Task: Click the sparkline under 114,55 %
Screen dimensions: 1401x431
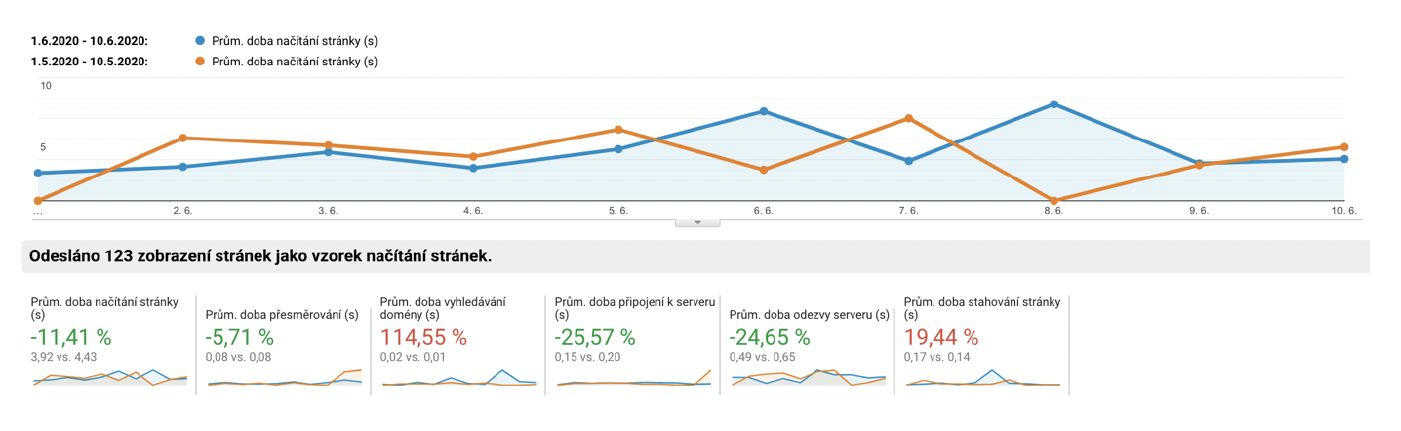Action: point(458,377)
